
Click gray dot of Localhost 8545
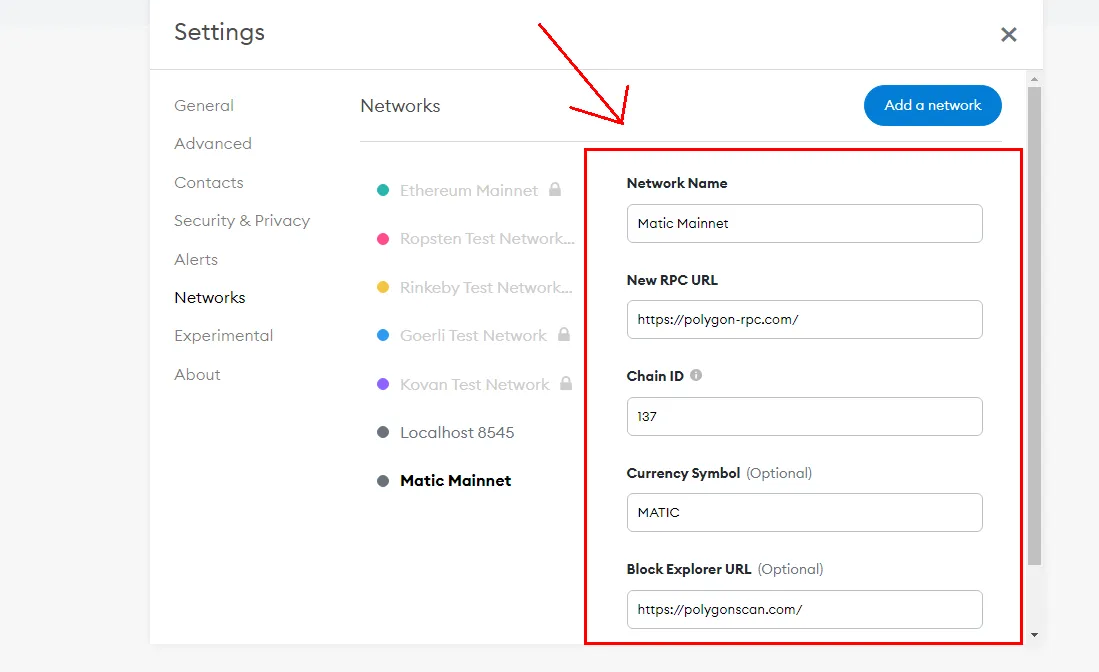[383, 432]
